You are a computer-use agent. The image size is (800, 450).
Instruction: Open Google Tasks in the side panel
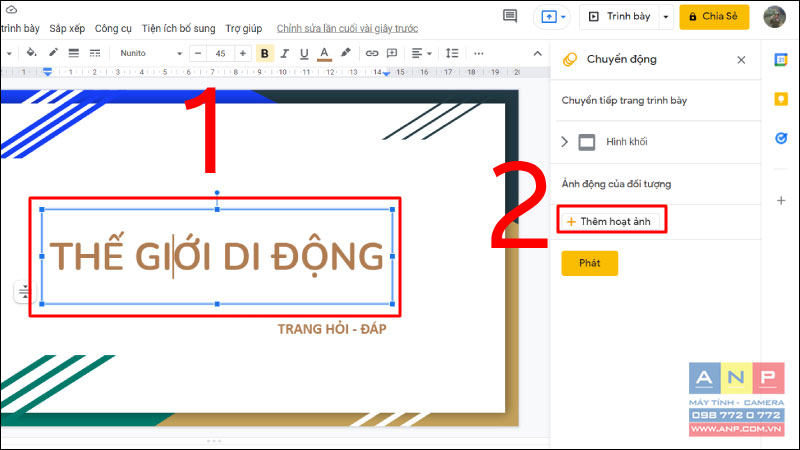pos(781,138)
